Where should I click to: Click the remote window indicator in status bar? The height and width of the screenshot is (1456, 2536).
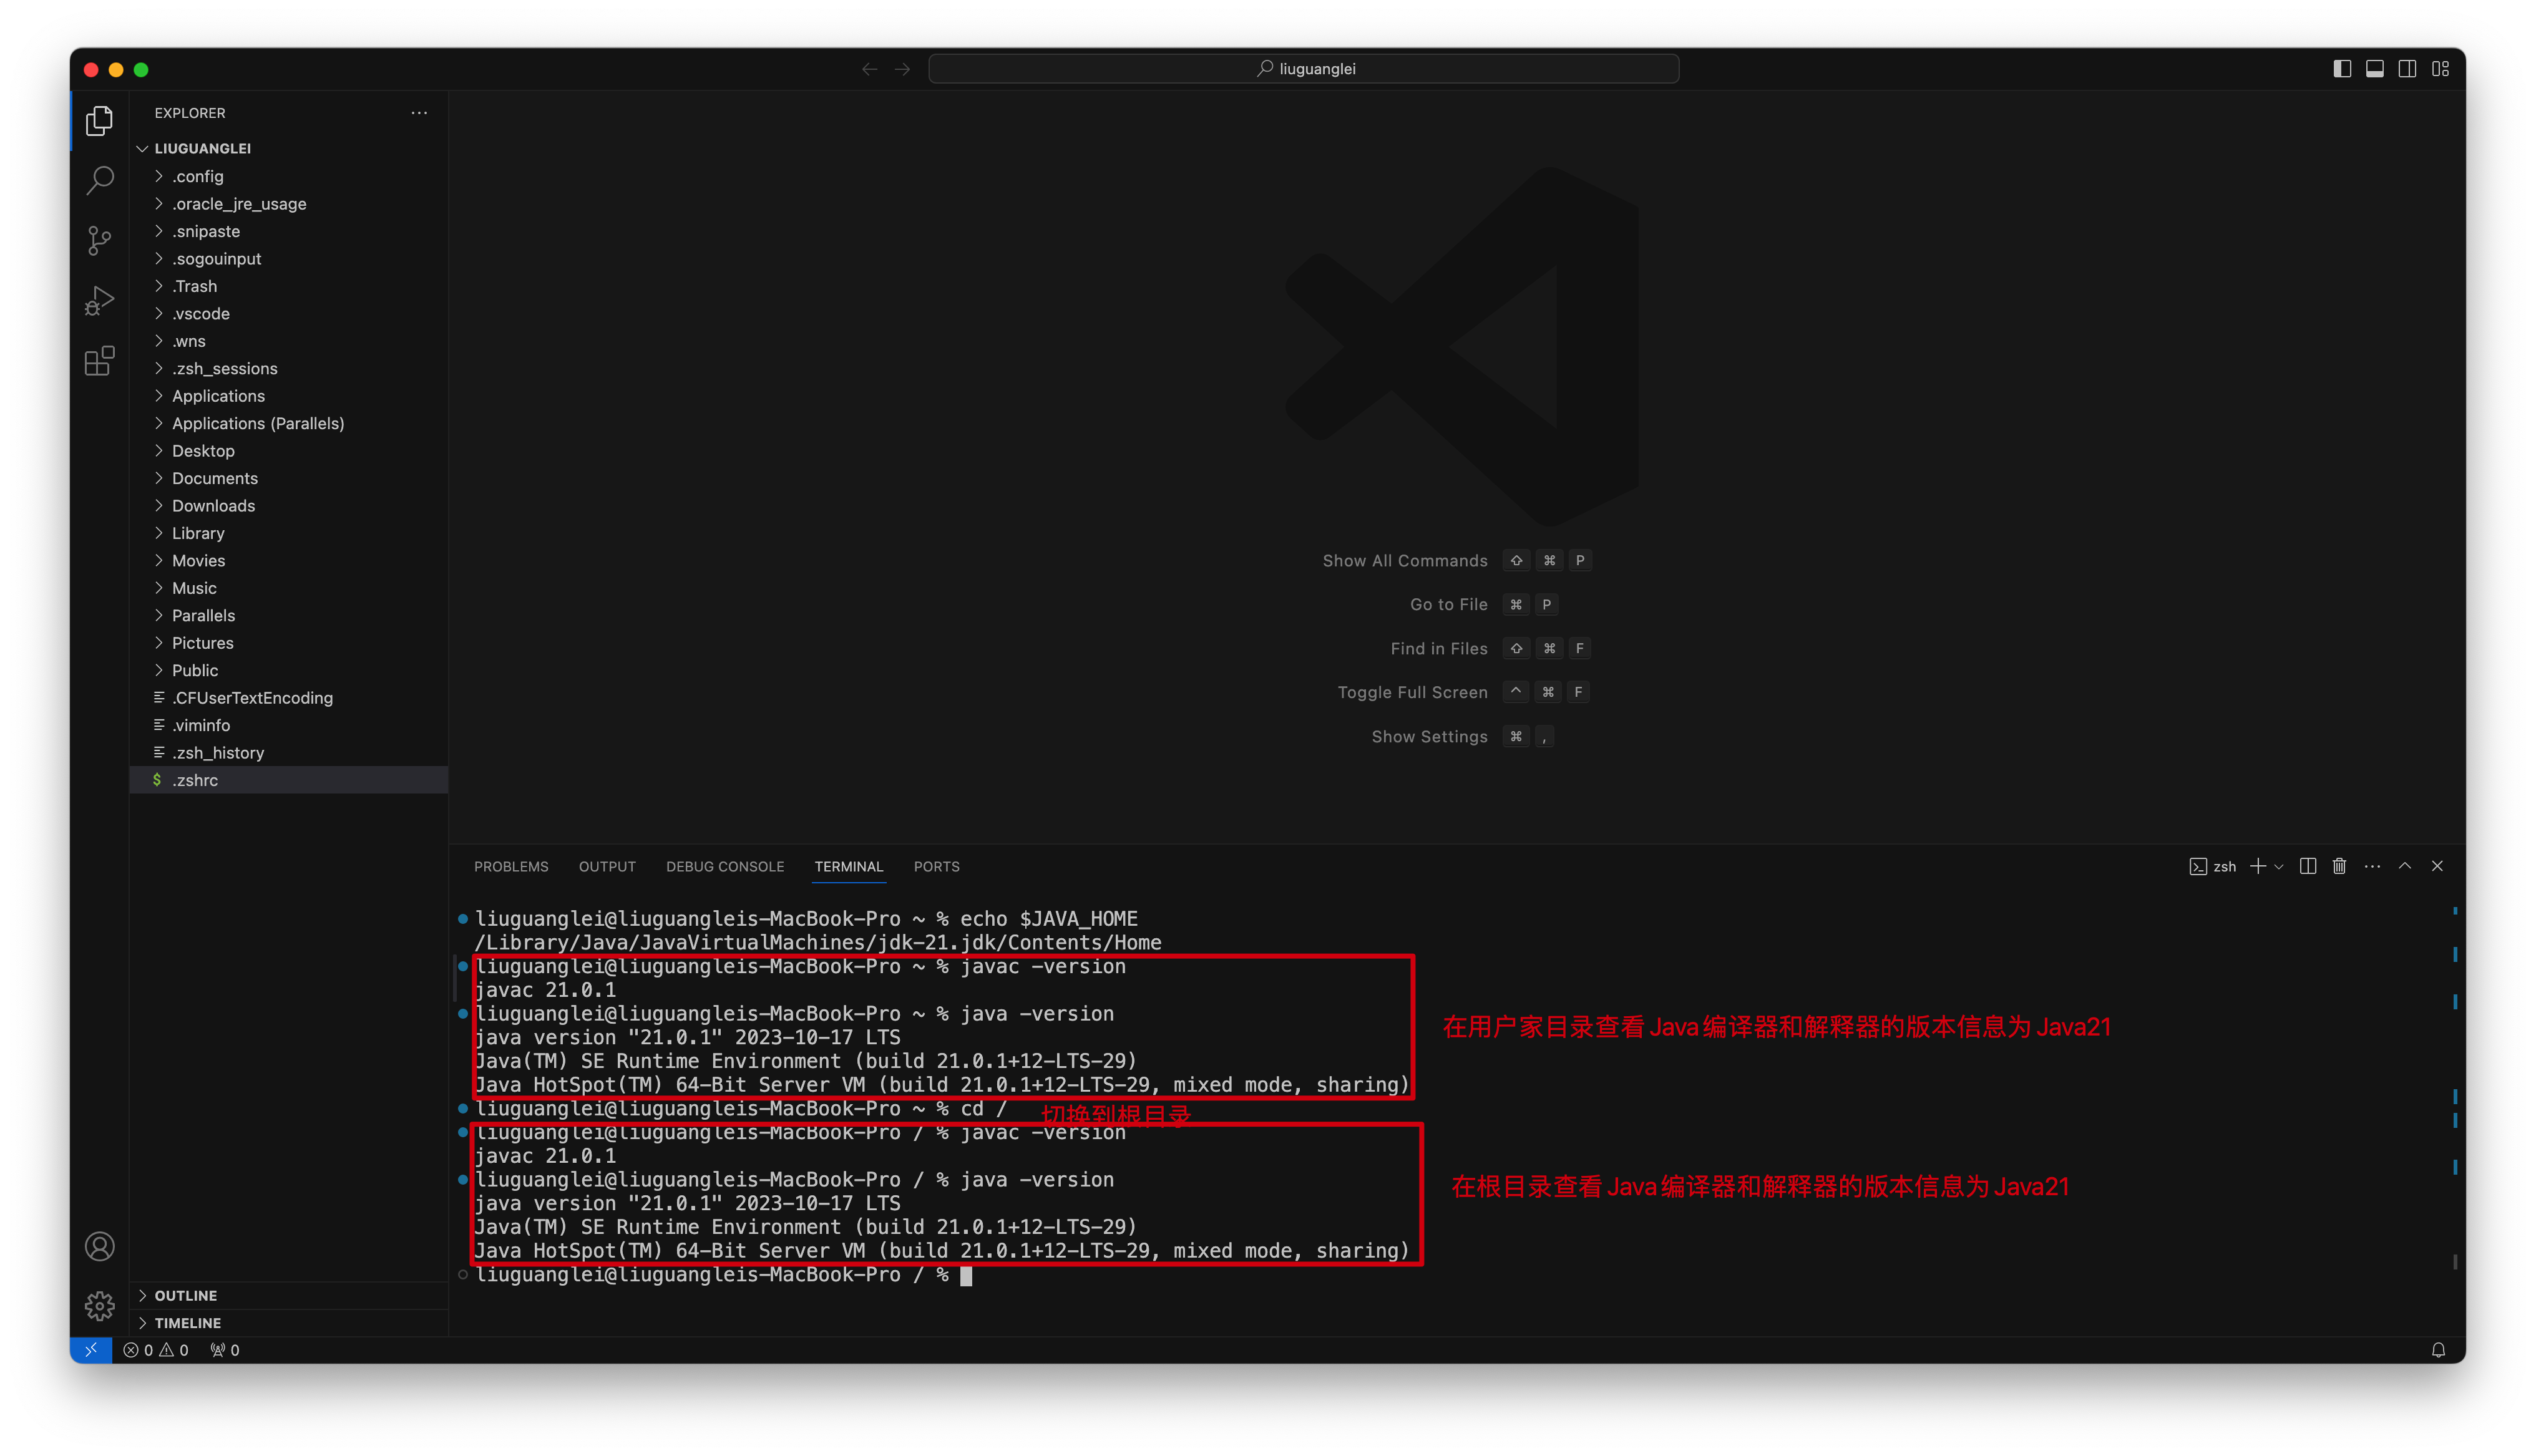[91, 1350]
